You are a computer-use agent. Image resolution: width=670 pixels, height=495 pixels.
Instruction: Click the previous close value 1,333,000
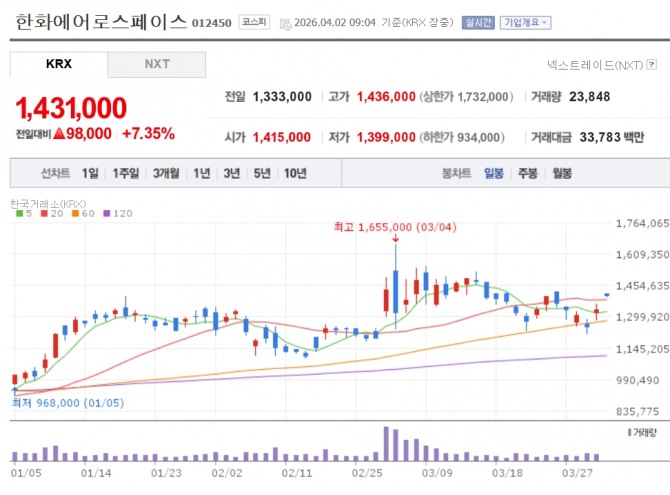coord(282,97)
